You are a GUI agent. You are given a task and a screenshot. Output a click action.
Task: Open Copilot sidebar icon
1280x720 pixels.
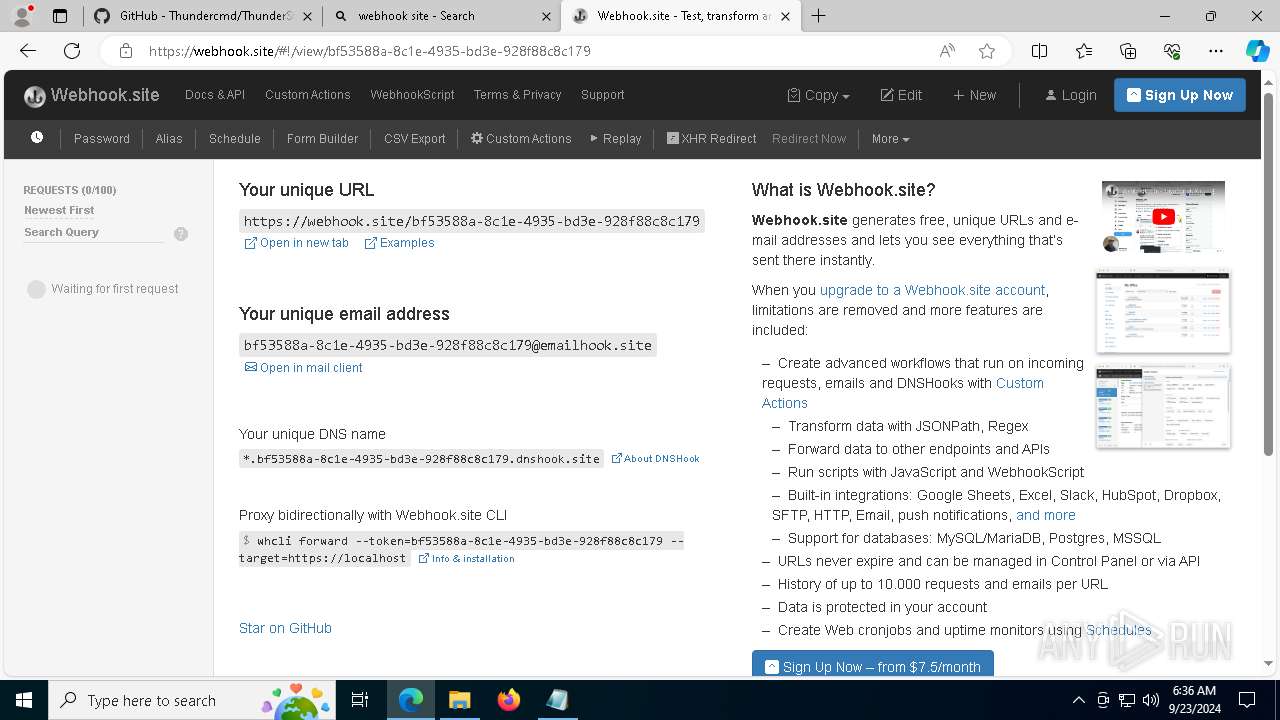[1257, 51]
